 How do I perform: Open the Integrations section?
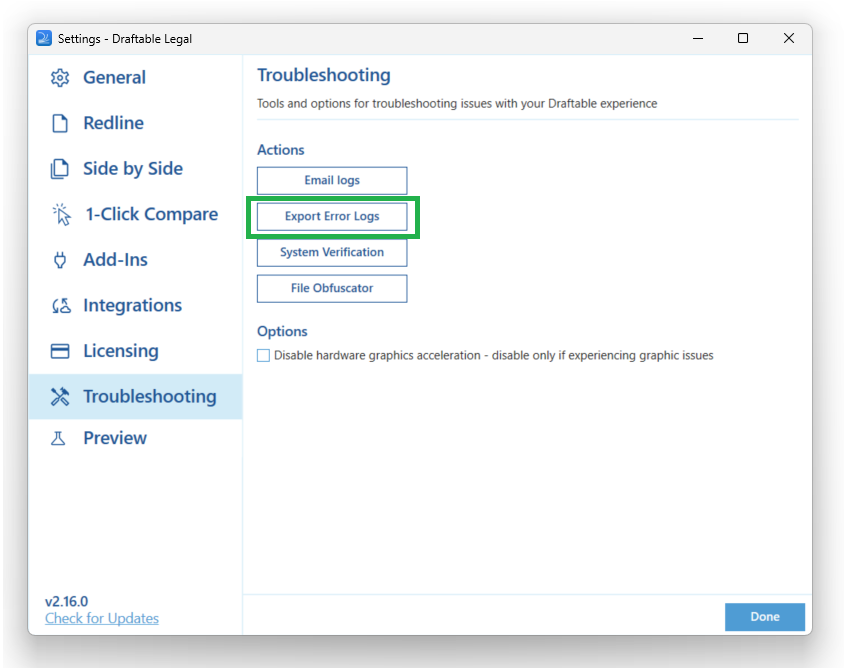(x=135, y=305)
